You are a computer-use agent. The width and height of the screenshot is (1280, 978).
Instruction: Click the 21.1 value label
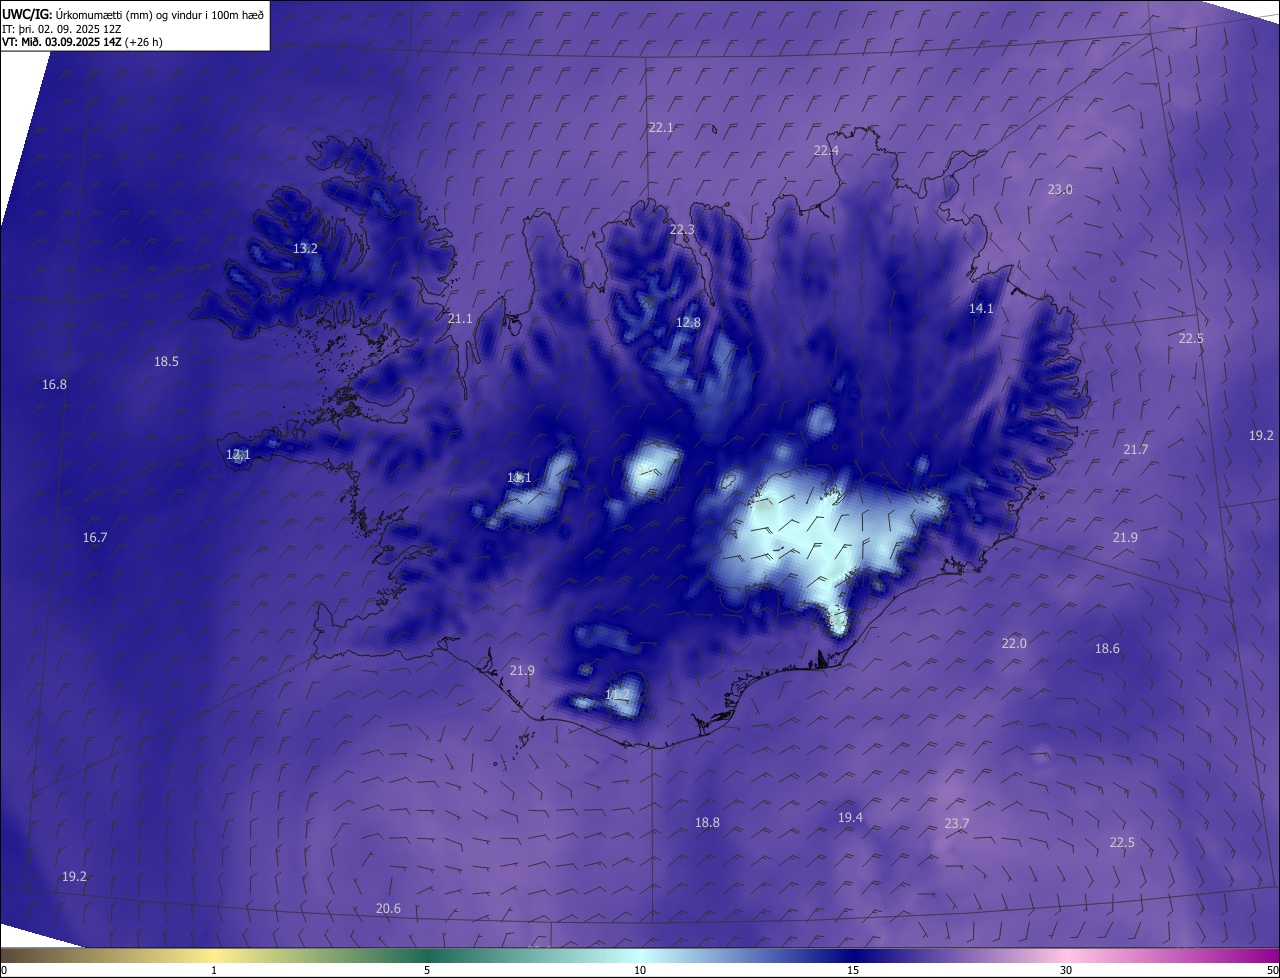(460, 319)
